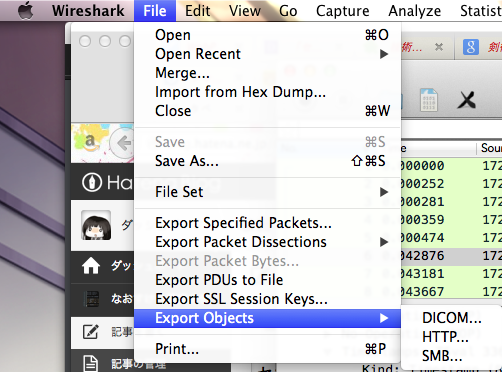
Task: Open the Analyze menu
Action: (415, 11)
